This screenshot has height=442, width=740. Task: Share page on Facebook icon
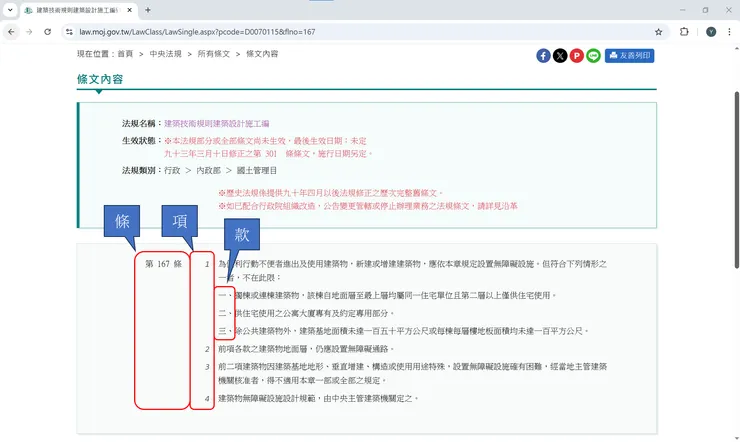tap(543, 56)
